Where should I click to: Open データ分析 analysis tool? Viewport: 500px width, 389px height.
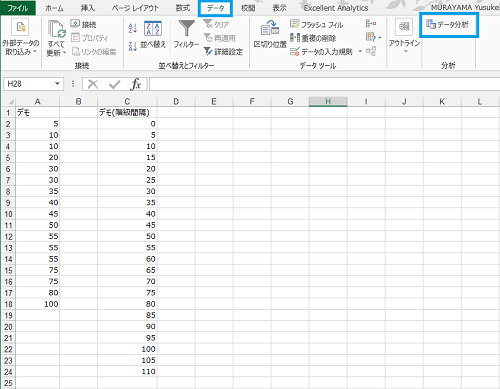pos(448,24)
